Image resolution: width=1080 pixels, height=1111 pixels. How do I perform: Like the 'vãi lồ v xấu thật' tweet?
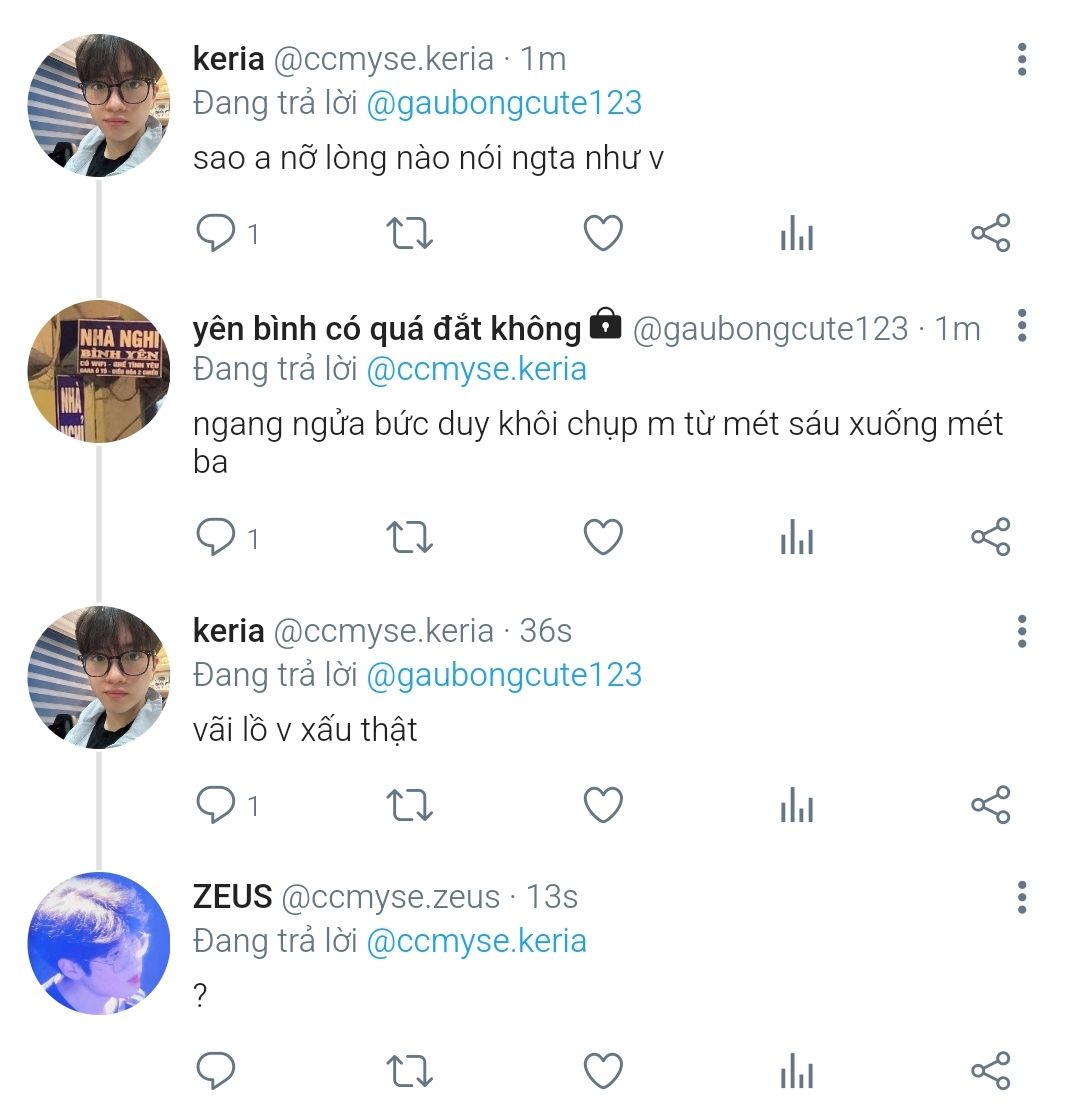(x=603, y=805)
